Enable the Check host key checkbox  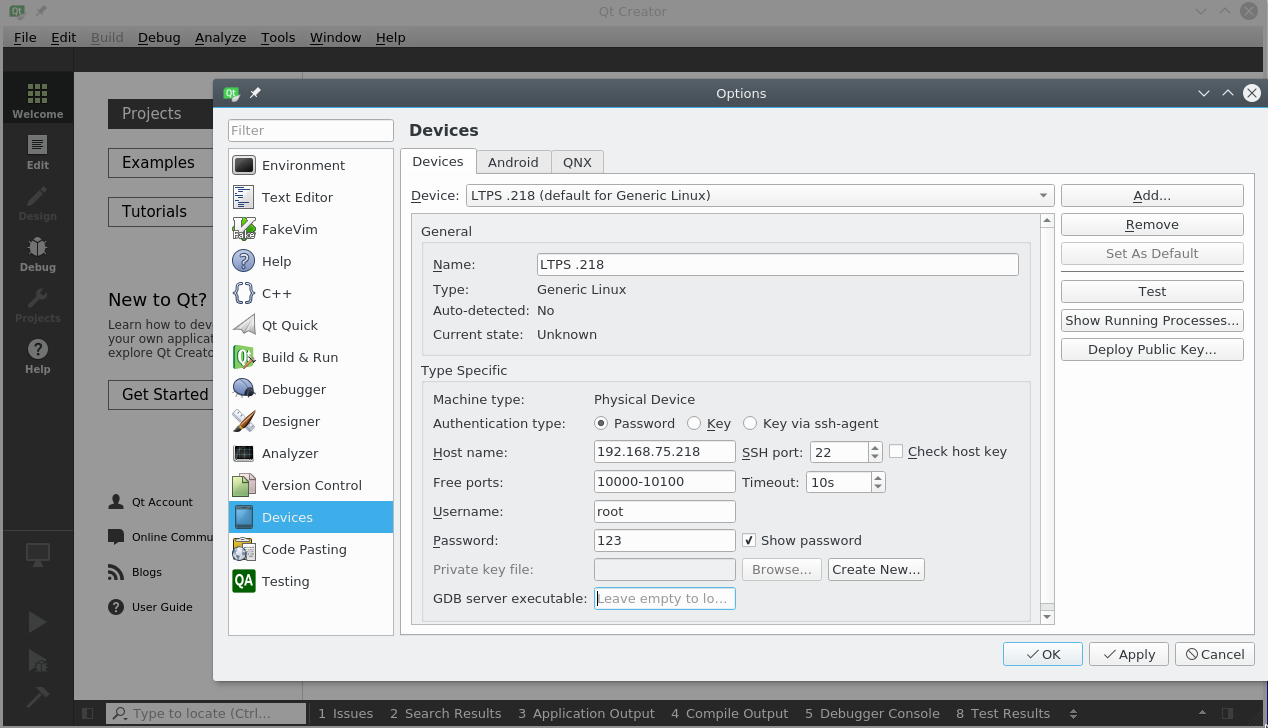click(896, 452)
